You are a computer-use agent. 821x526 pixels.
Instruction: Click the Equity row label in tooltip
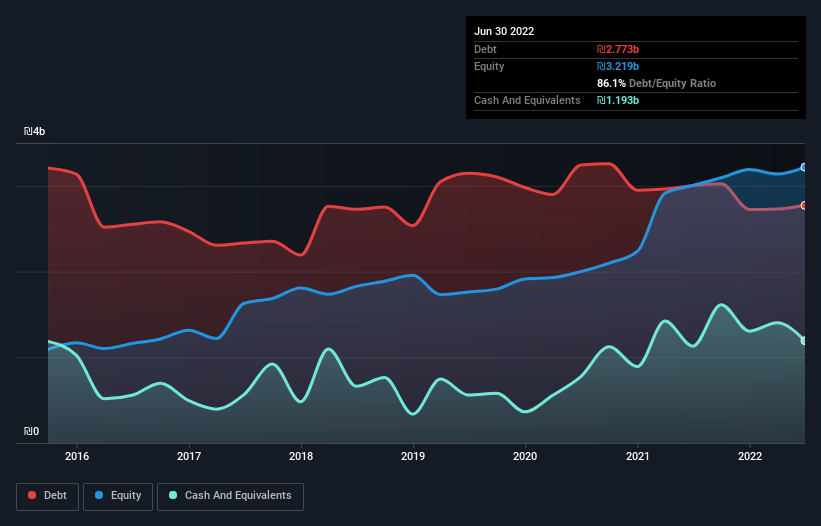pyautogui.click(x=489, y=66)
